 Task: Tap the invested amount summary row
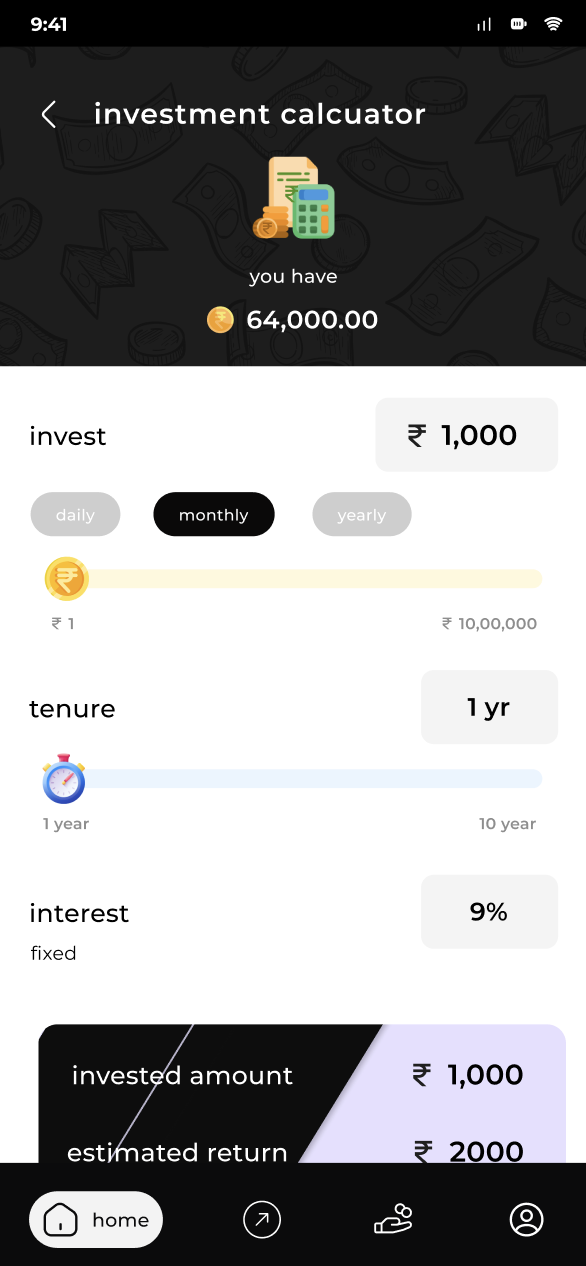coord(302,1075)
